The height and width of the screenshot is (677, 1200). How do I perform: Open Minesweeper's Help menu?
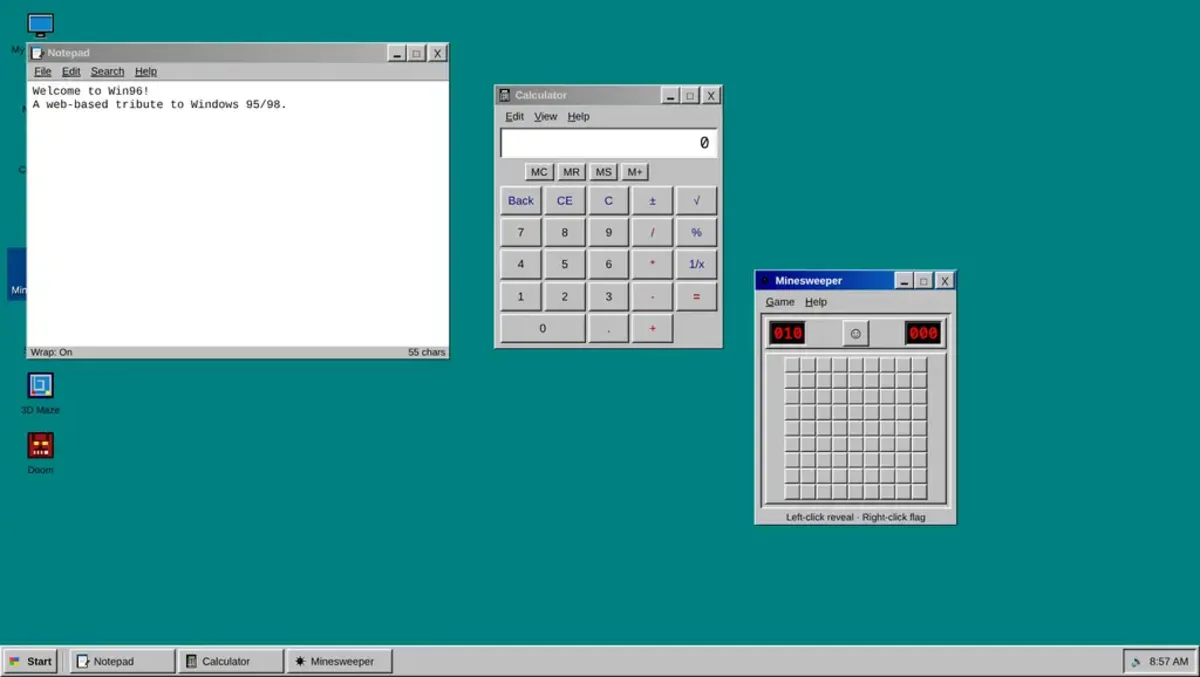pos(816,302)
